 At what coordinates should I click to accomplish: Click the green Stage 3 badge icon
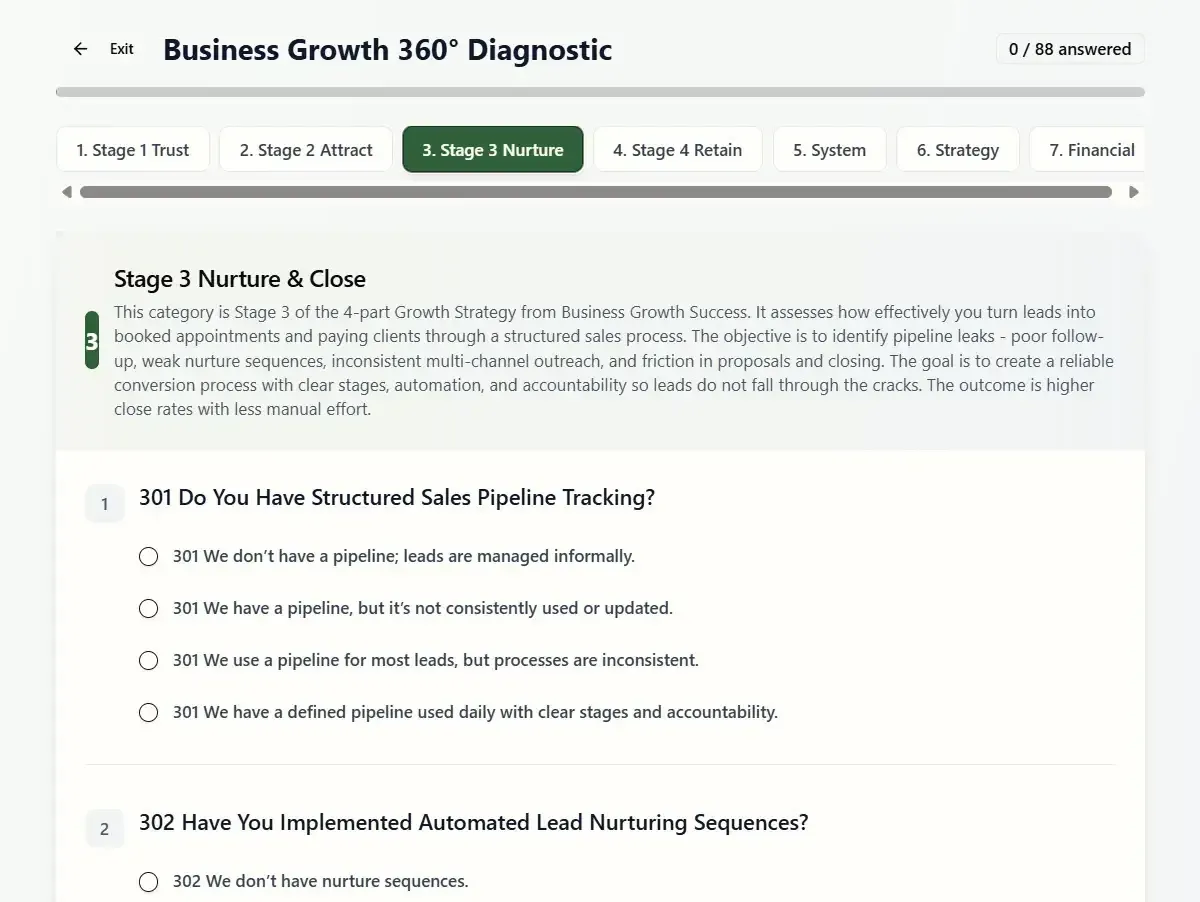[x=91, y=340]
